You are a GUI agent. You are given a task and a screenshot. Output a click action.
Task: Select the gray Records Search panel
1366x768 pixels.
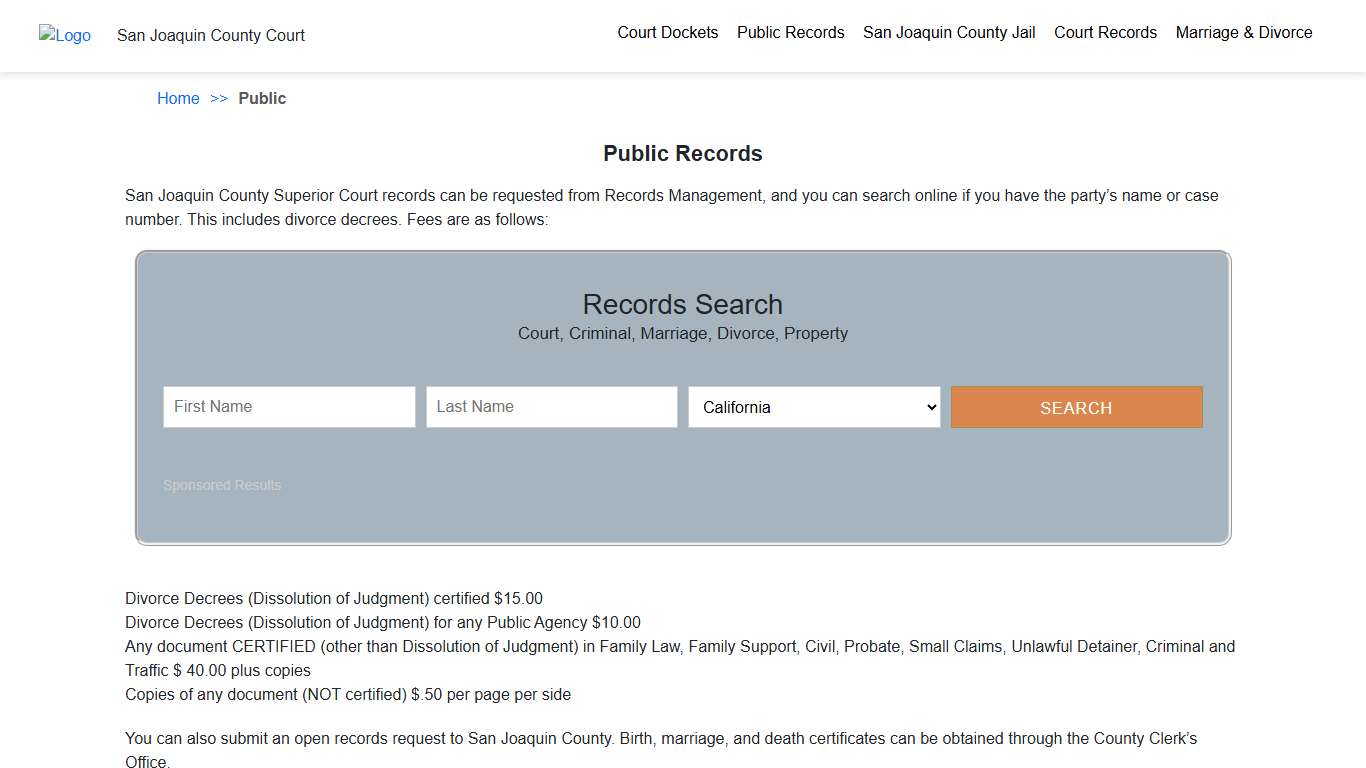(683, 520)
